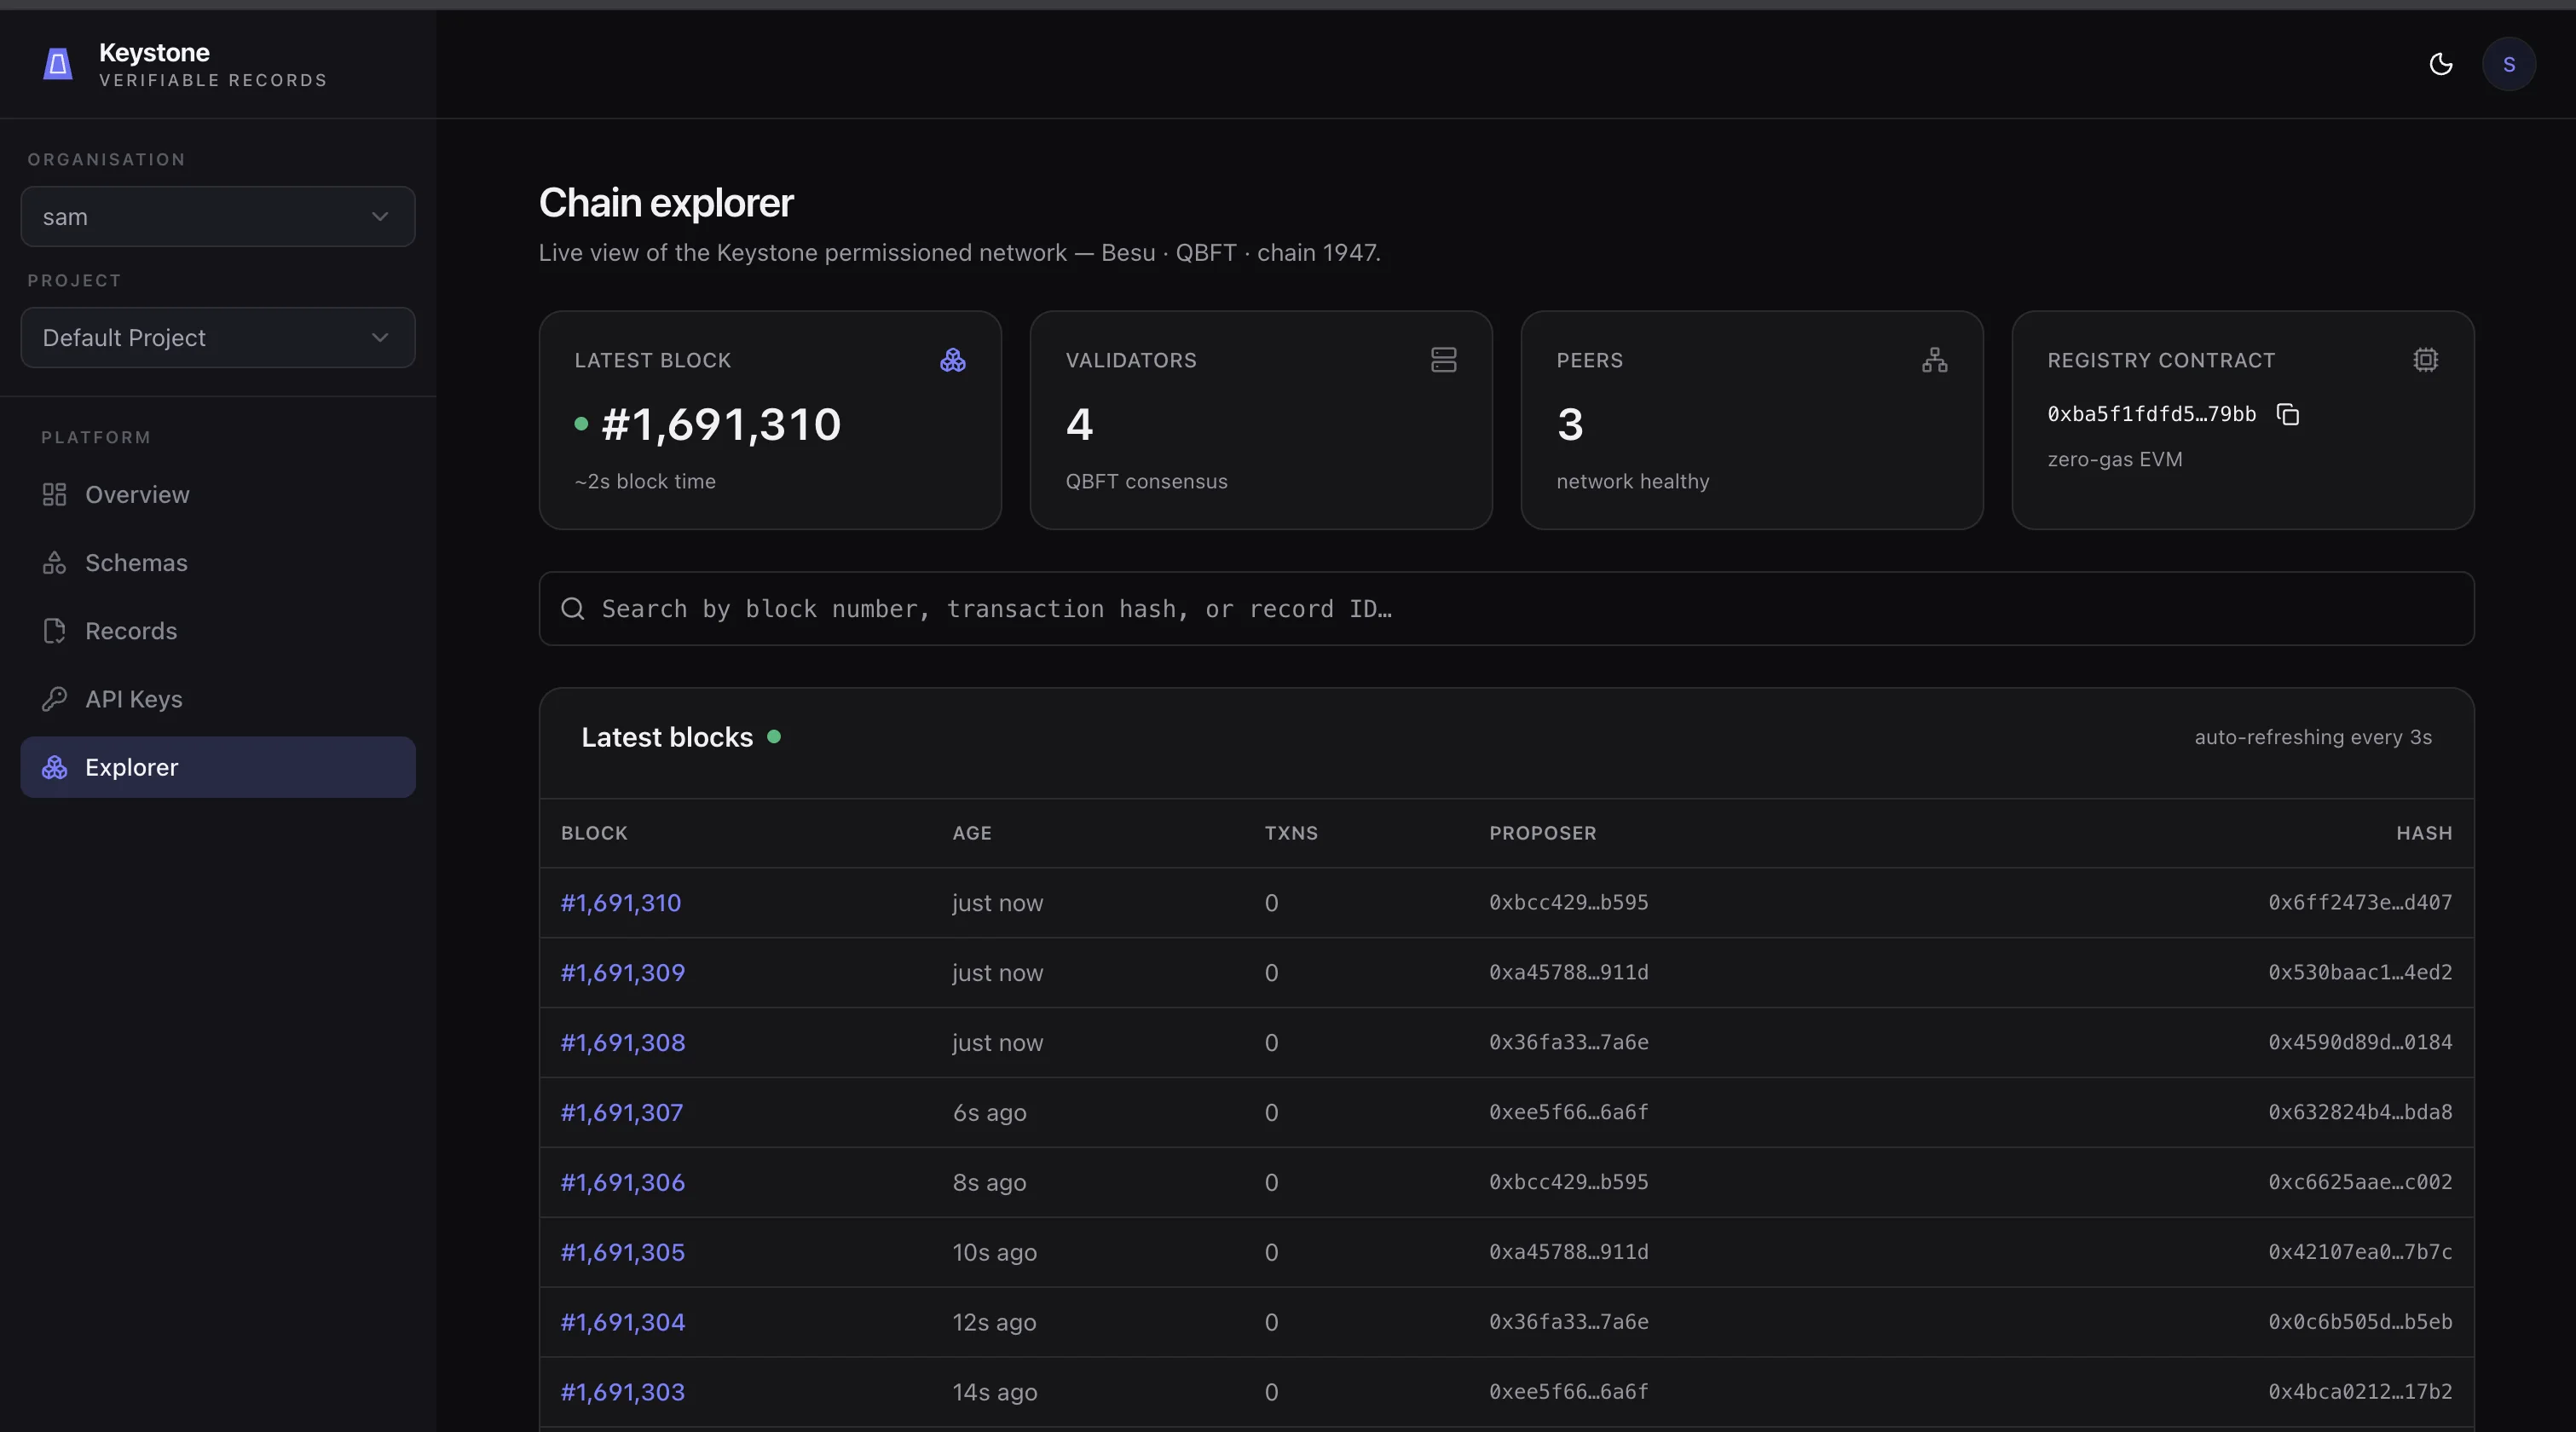The width and height of the screenshot is (2576, 1432).
Task: Click hash 0x530baac1…4ed2
Action: click(2360, 973)
